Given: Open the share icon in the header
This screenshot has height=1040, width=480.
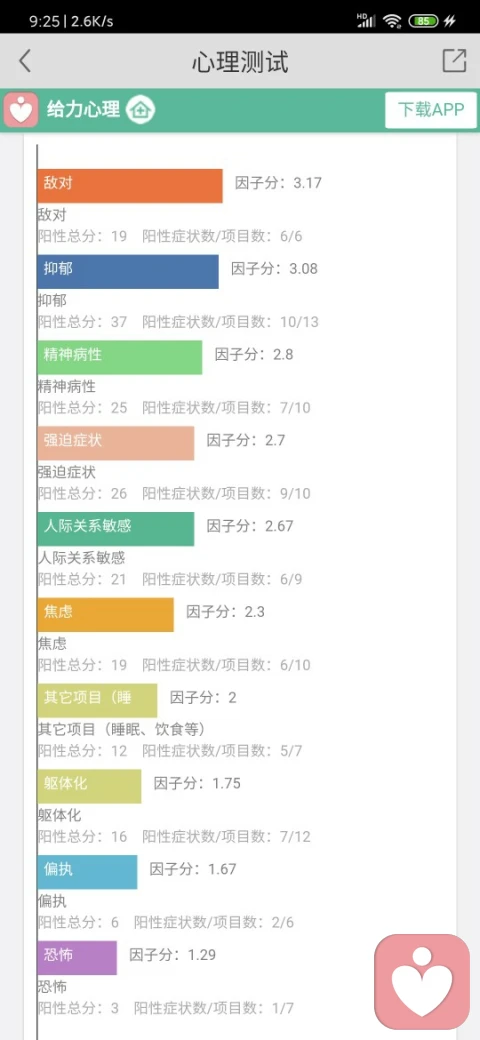Looking at the screenshot, I should [454, 60].
